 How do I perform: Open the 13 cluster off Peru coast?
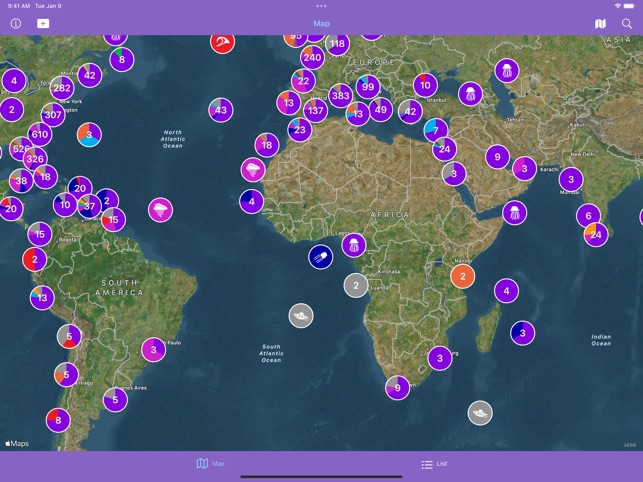pyautogui.click(x=42, y=298)
